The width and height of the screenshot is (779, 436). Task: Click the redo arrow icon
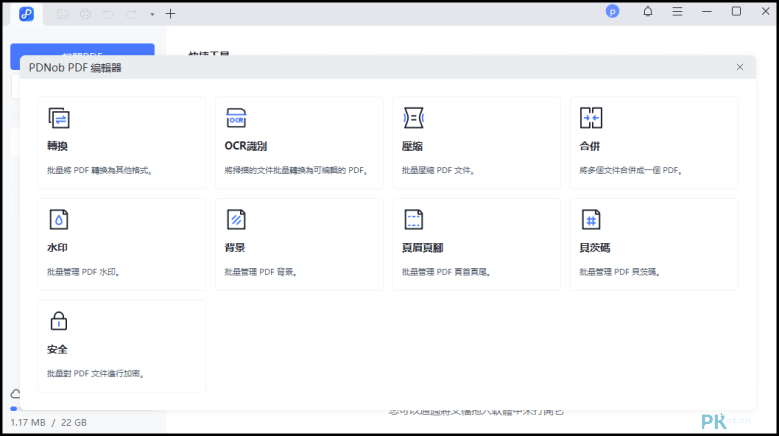pos(131,14)
